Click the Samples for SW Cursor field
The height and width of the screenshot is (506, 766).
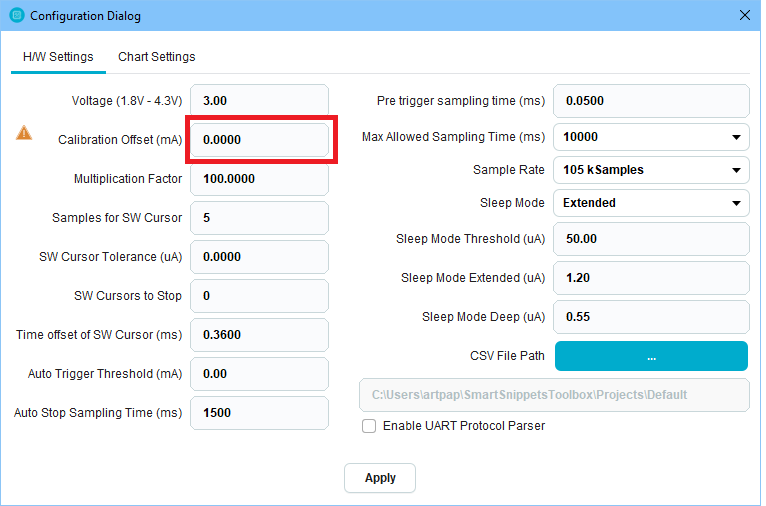[x=259, y=218]
